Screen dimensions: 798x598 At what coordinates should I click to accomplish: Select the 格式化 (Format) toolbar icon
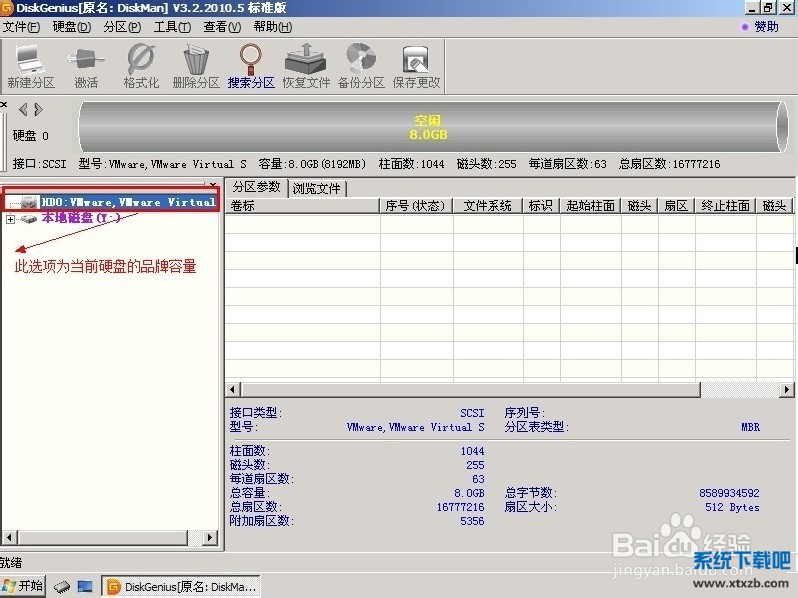pyautogui.click(x=141, y=66)
